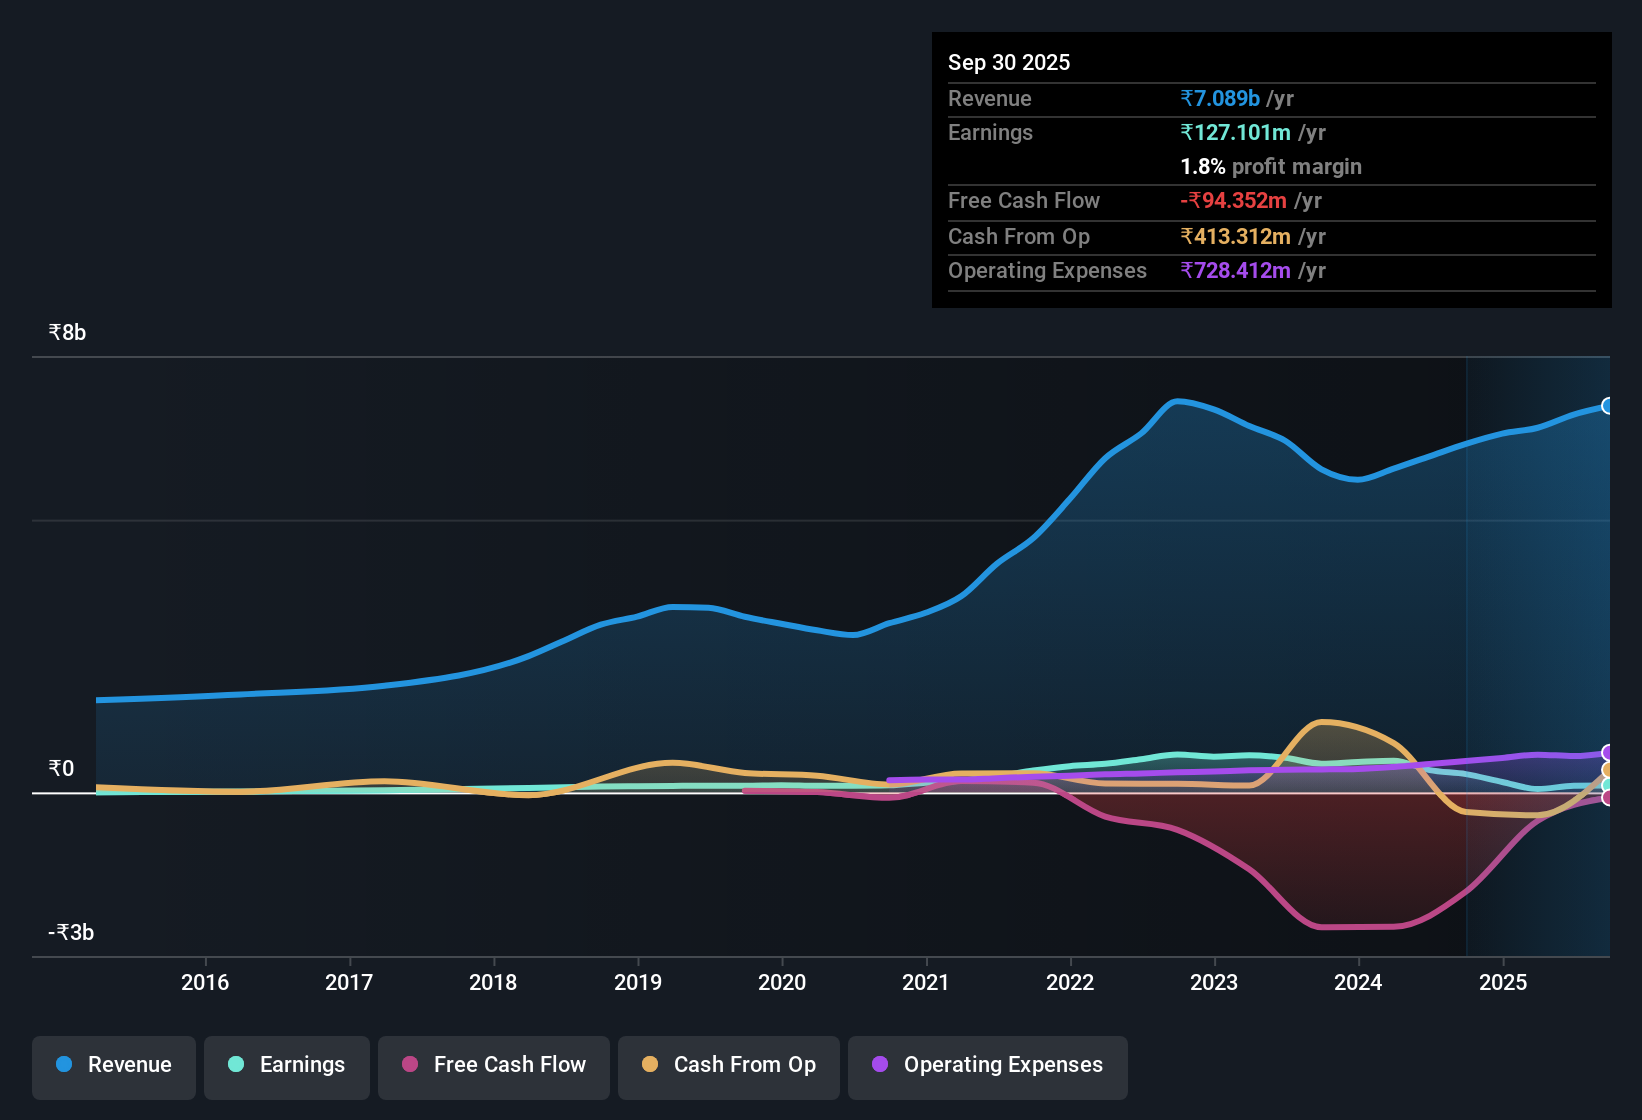This screenshot has height=1120, width=1642.
Task: Open the Earnings legend filter
Action: pyautogui.click(x=286, y=1065)
